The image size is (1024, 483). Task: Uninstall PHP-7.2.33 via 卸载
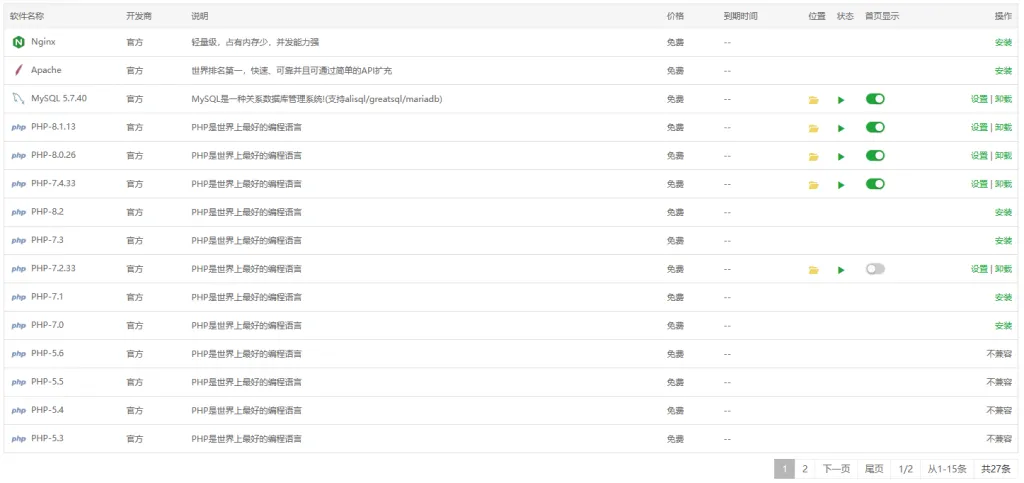coord(1003,269)
